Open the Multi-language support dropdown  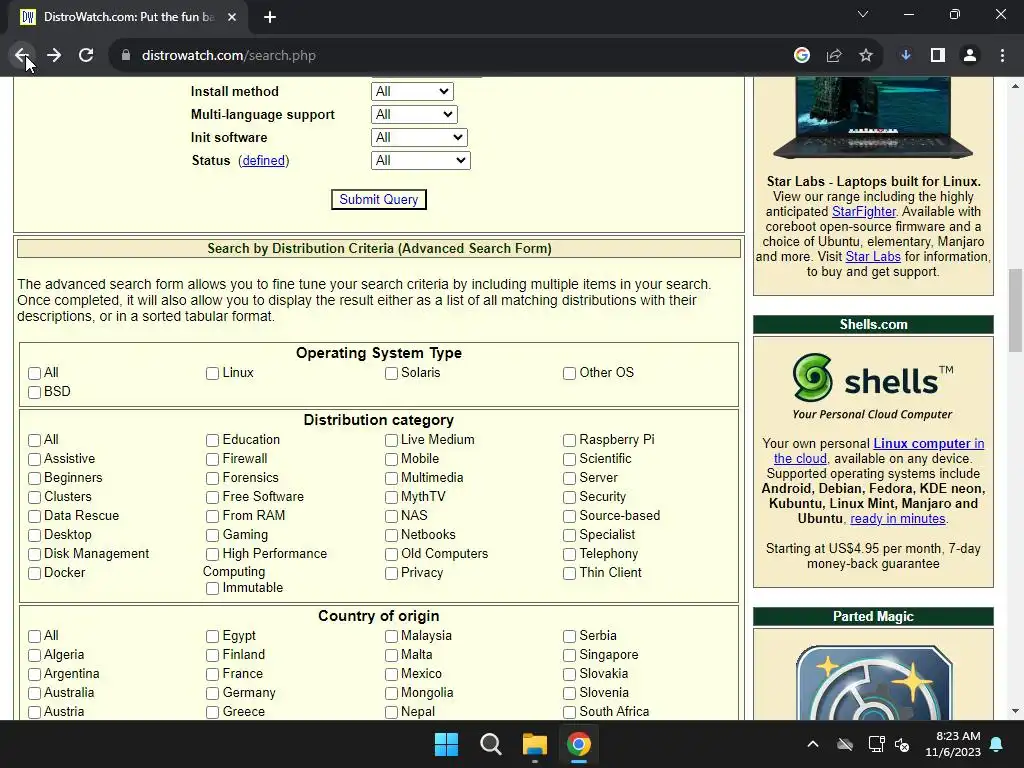(414, 114)
